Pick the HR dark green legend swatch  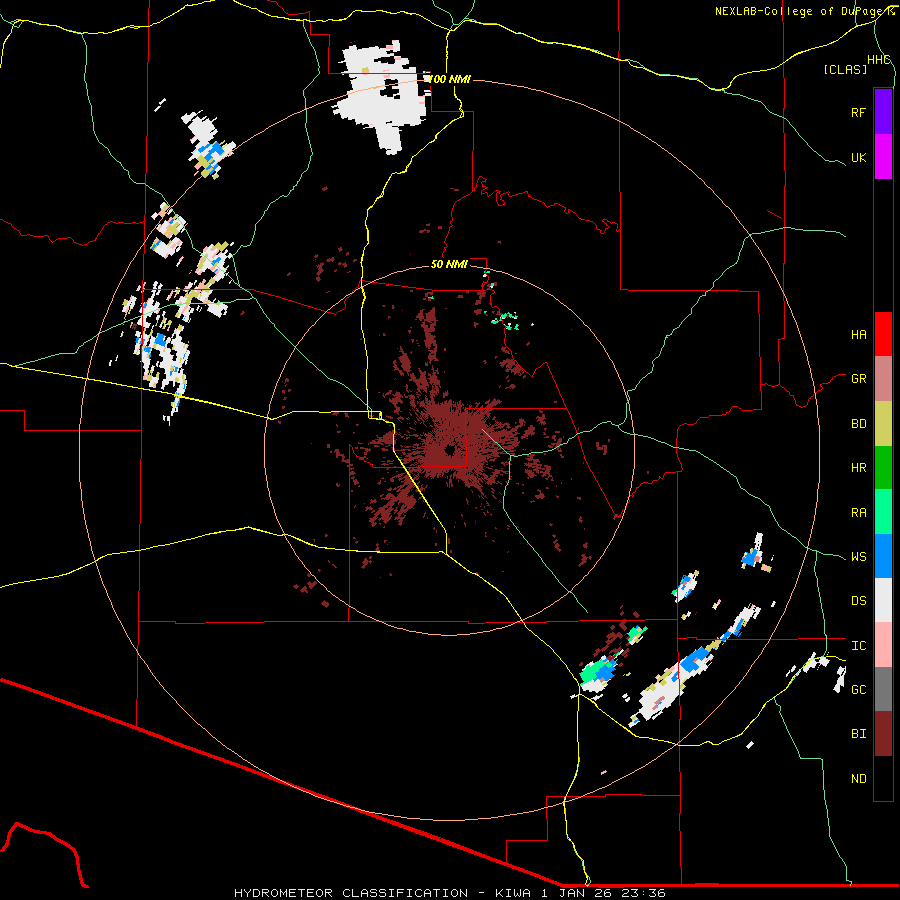click(x=883, y=468)
